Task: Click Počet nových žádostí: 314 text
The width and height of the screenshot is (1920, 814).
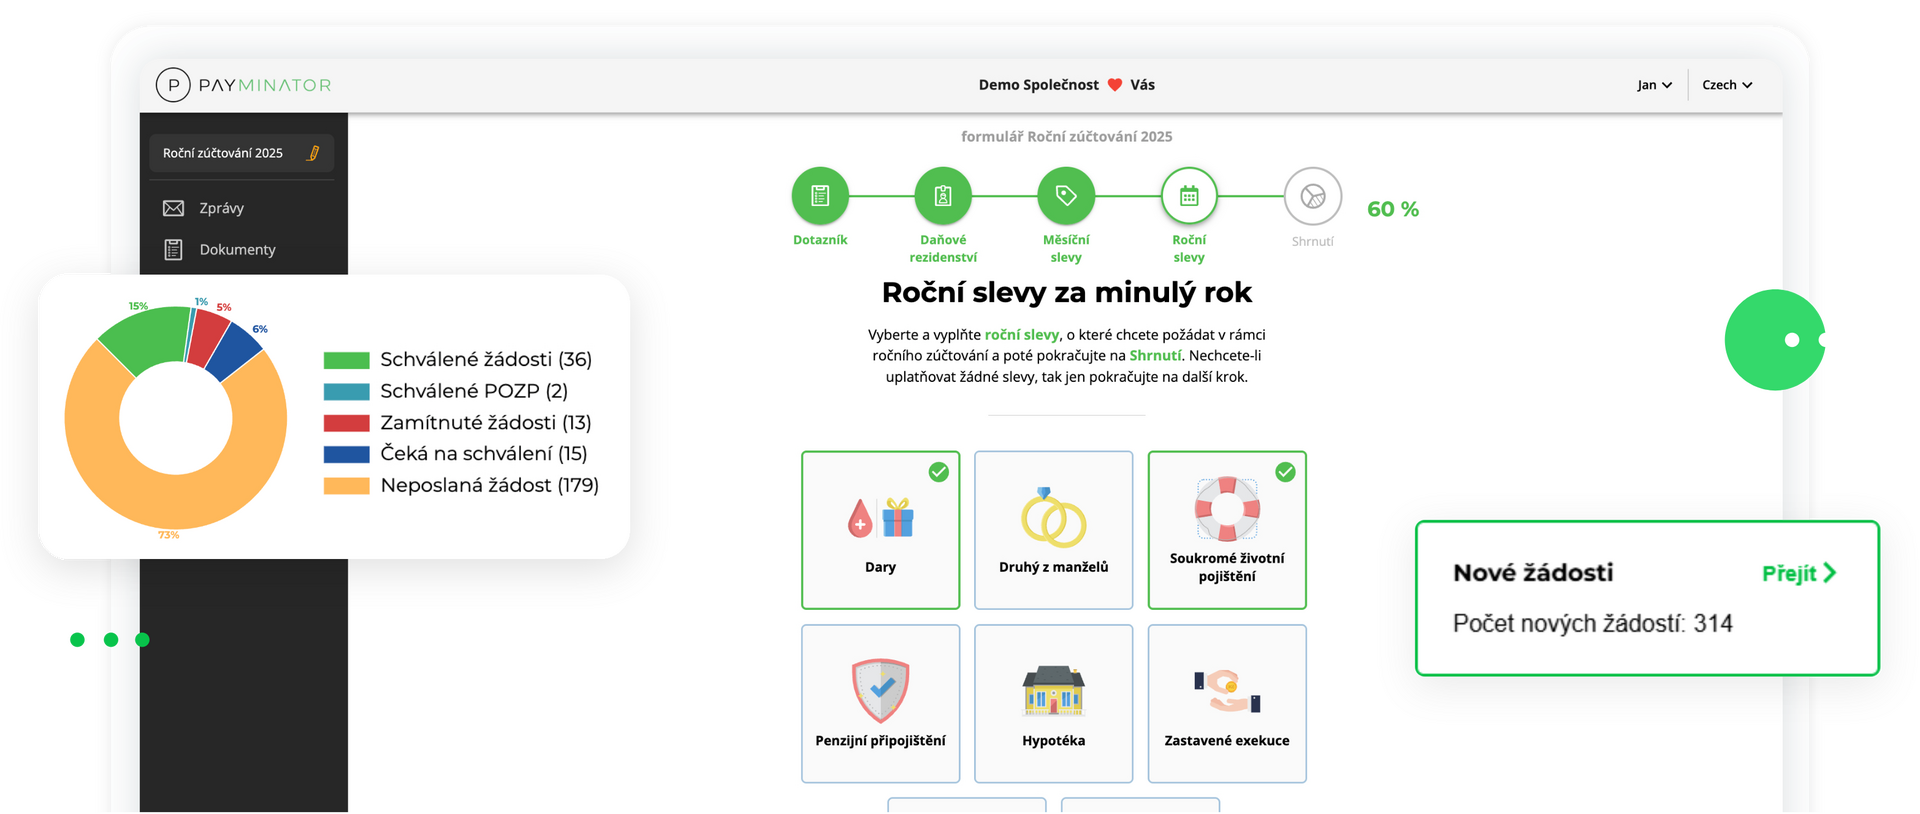Action: [1592, 623]
